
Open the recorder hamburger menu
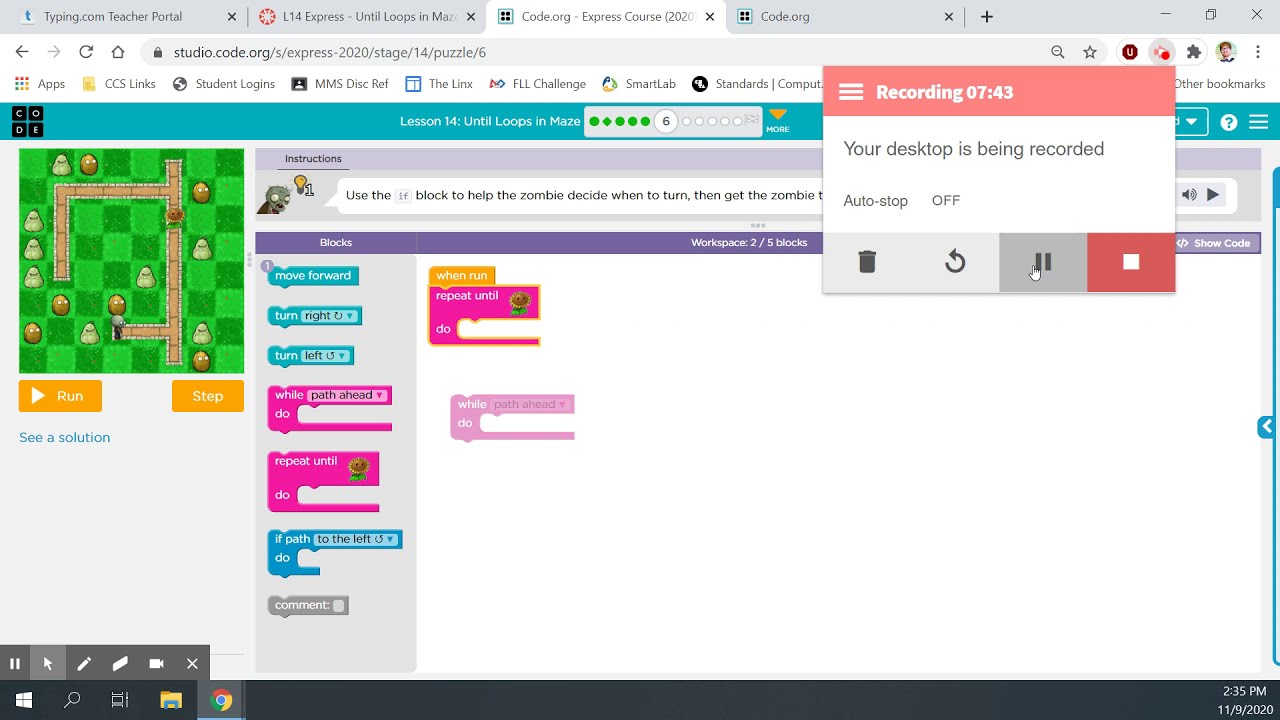(x=851, y=92)
